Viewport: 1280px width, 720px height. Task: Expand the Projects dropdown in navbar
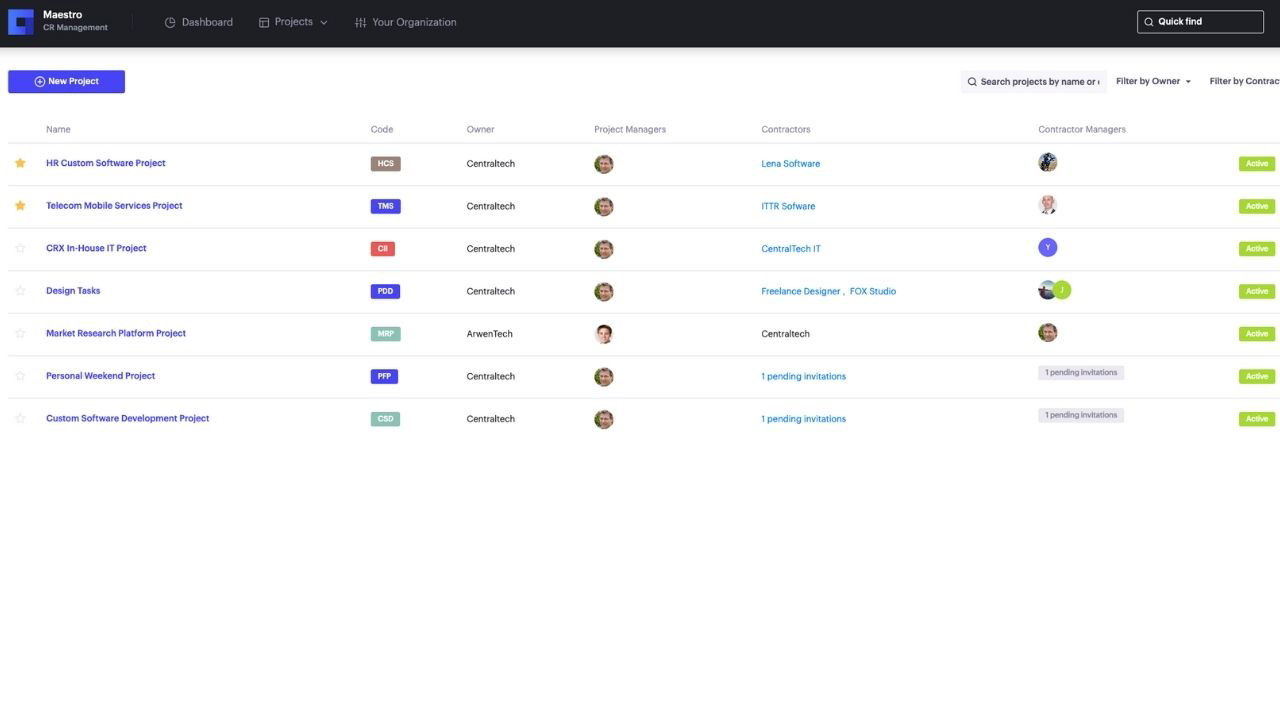(293, 22)
